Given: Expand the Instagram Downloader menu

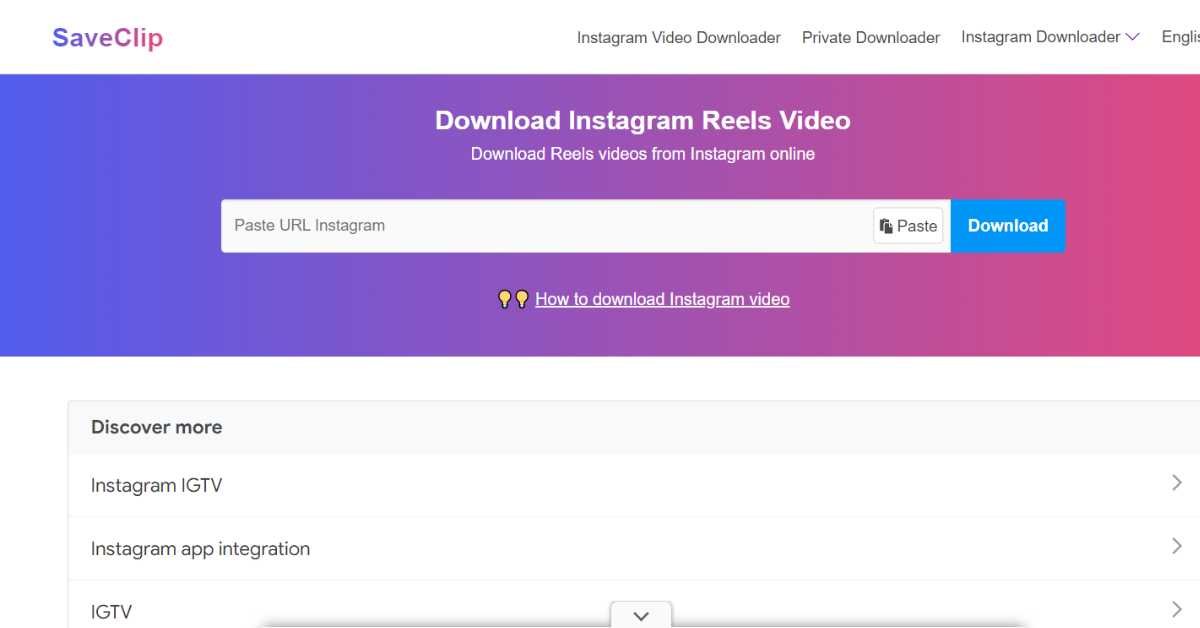Looking at the screenshot, I should click(x=1050, y=37).
